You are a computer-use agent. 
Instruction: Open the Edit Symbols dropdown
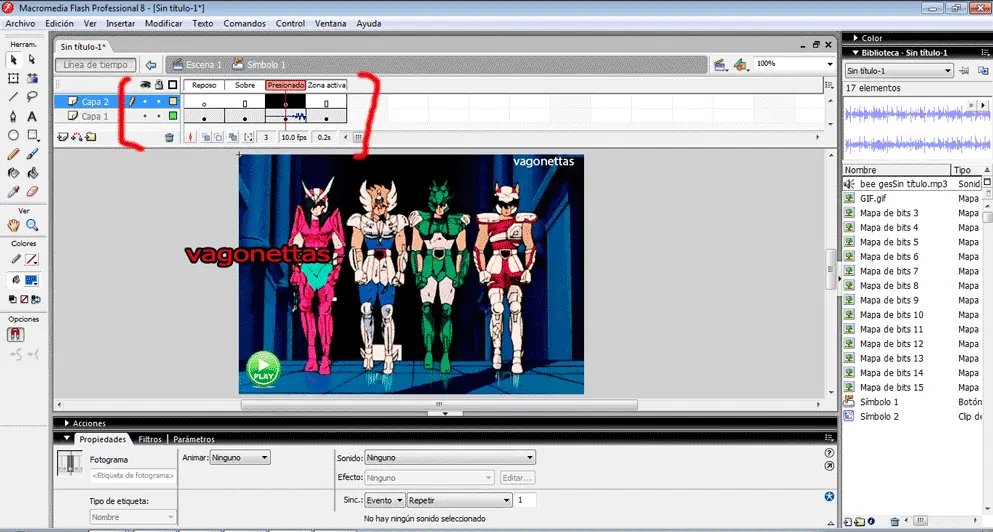[740, 65]
